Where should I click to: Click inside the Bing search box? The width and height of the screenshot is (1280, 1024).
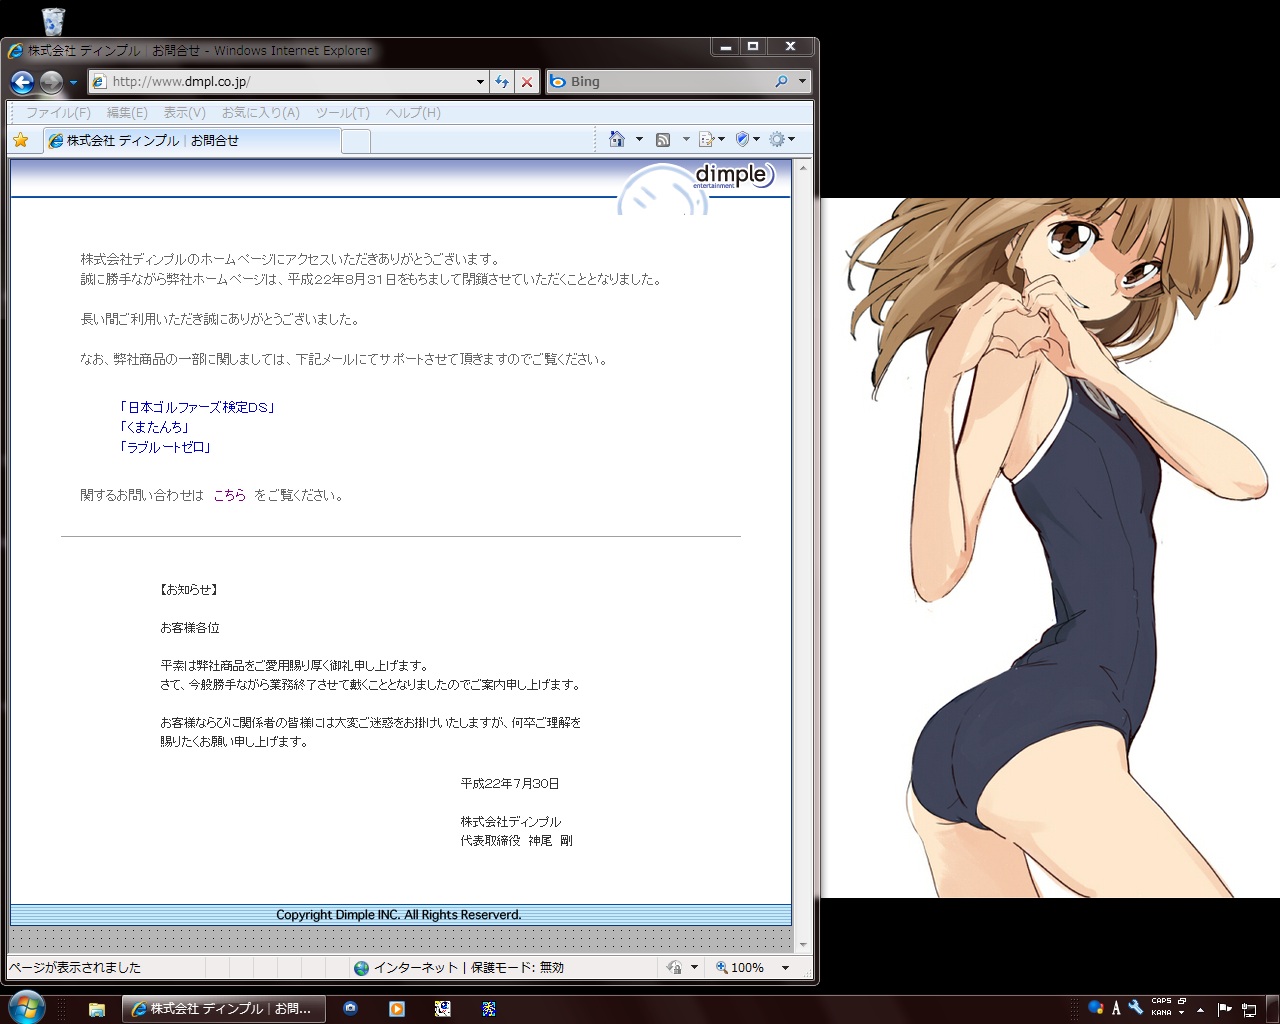(x=660, y=82)
